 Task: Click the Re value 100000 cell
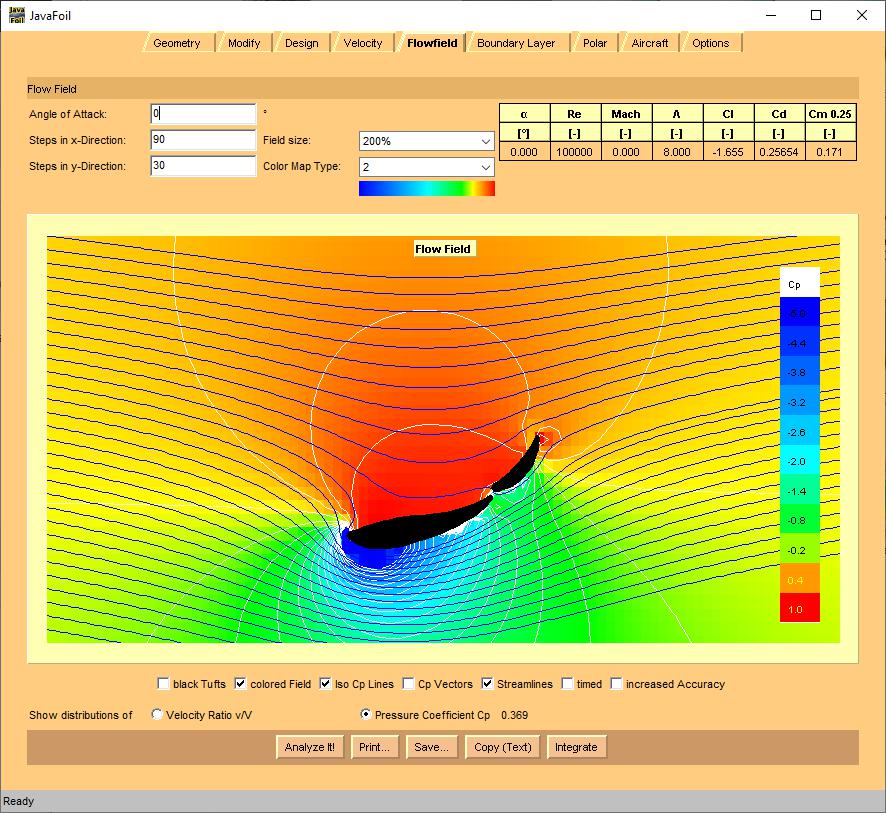click(x=575, y=152)
